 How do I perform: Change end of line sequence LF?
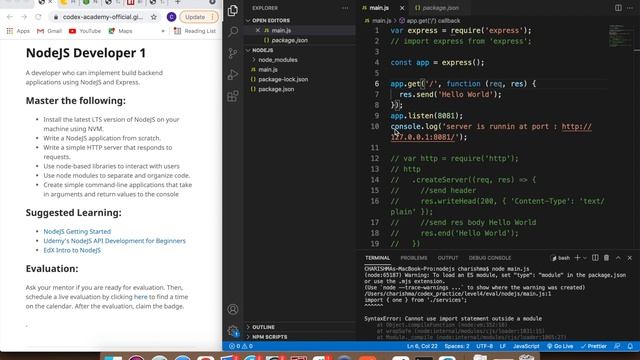coord(503,346)
